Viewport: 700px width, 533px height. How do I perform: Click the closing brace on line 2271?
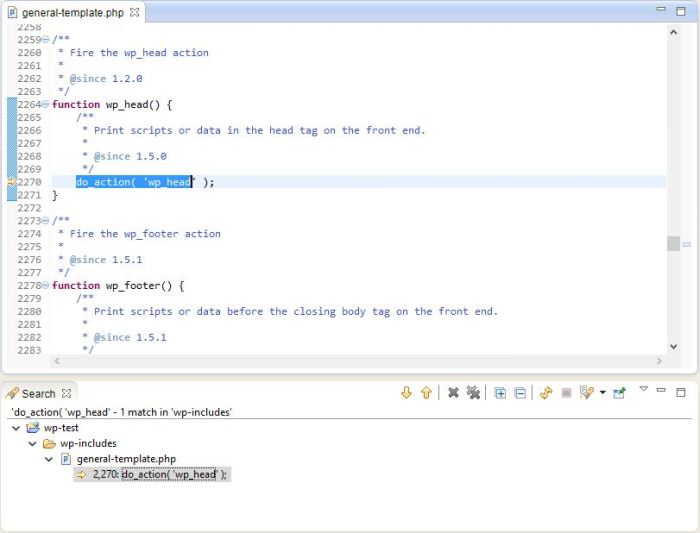tap(55, 195)
